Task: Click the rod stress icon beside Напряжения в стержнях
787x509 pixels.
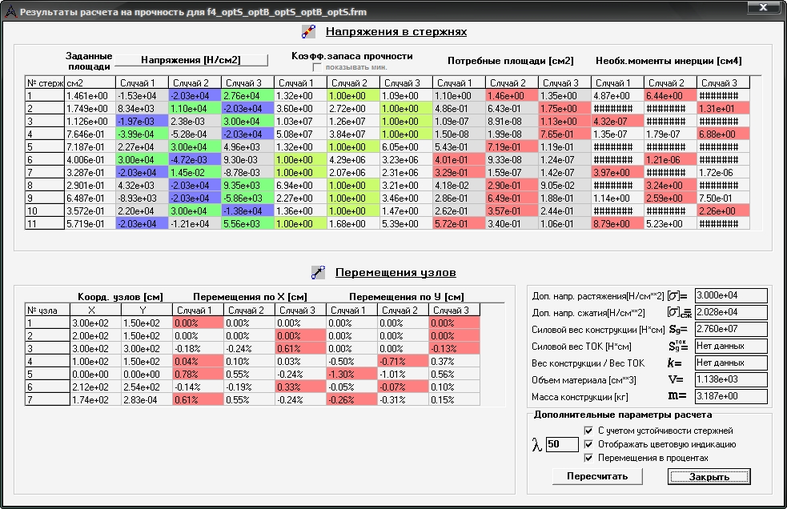Action: [x=308, y=32]
